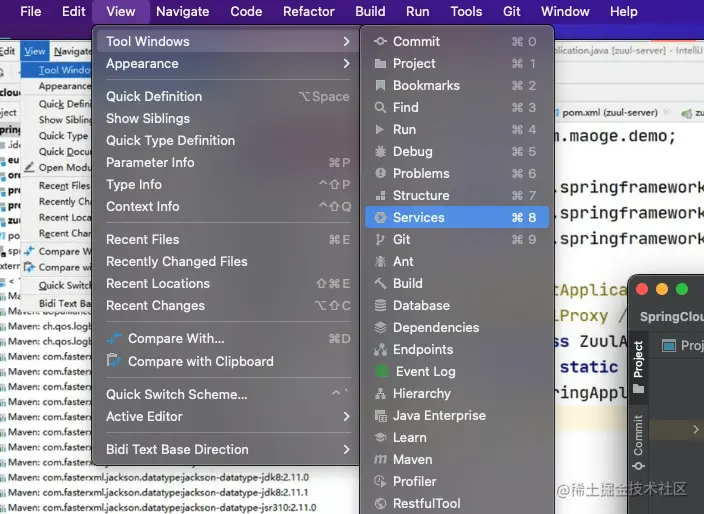This screenshot has height=514, width=704.
Task: Open the Code menu
Action: [246, 11]
